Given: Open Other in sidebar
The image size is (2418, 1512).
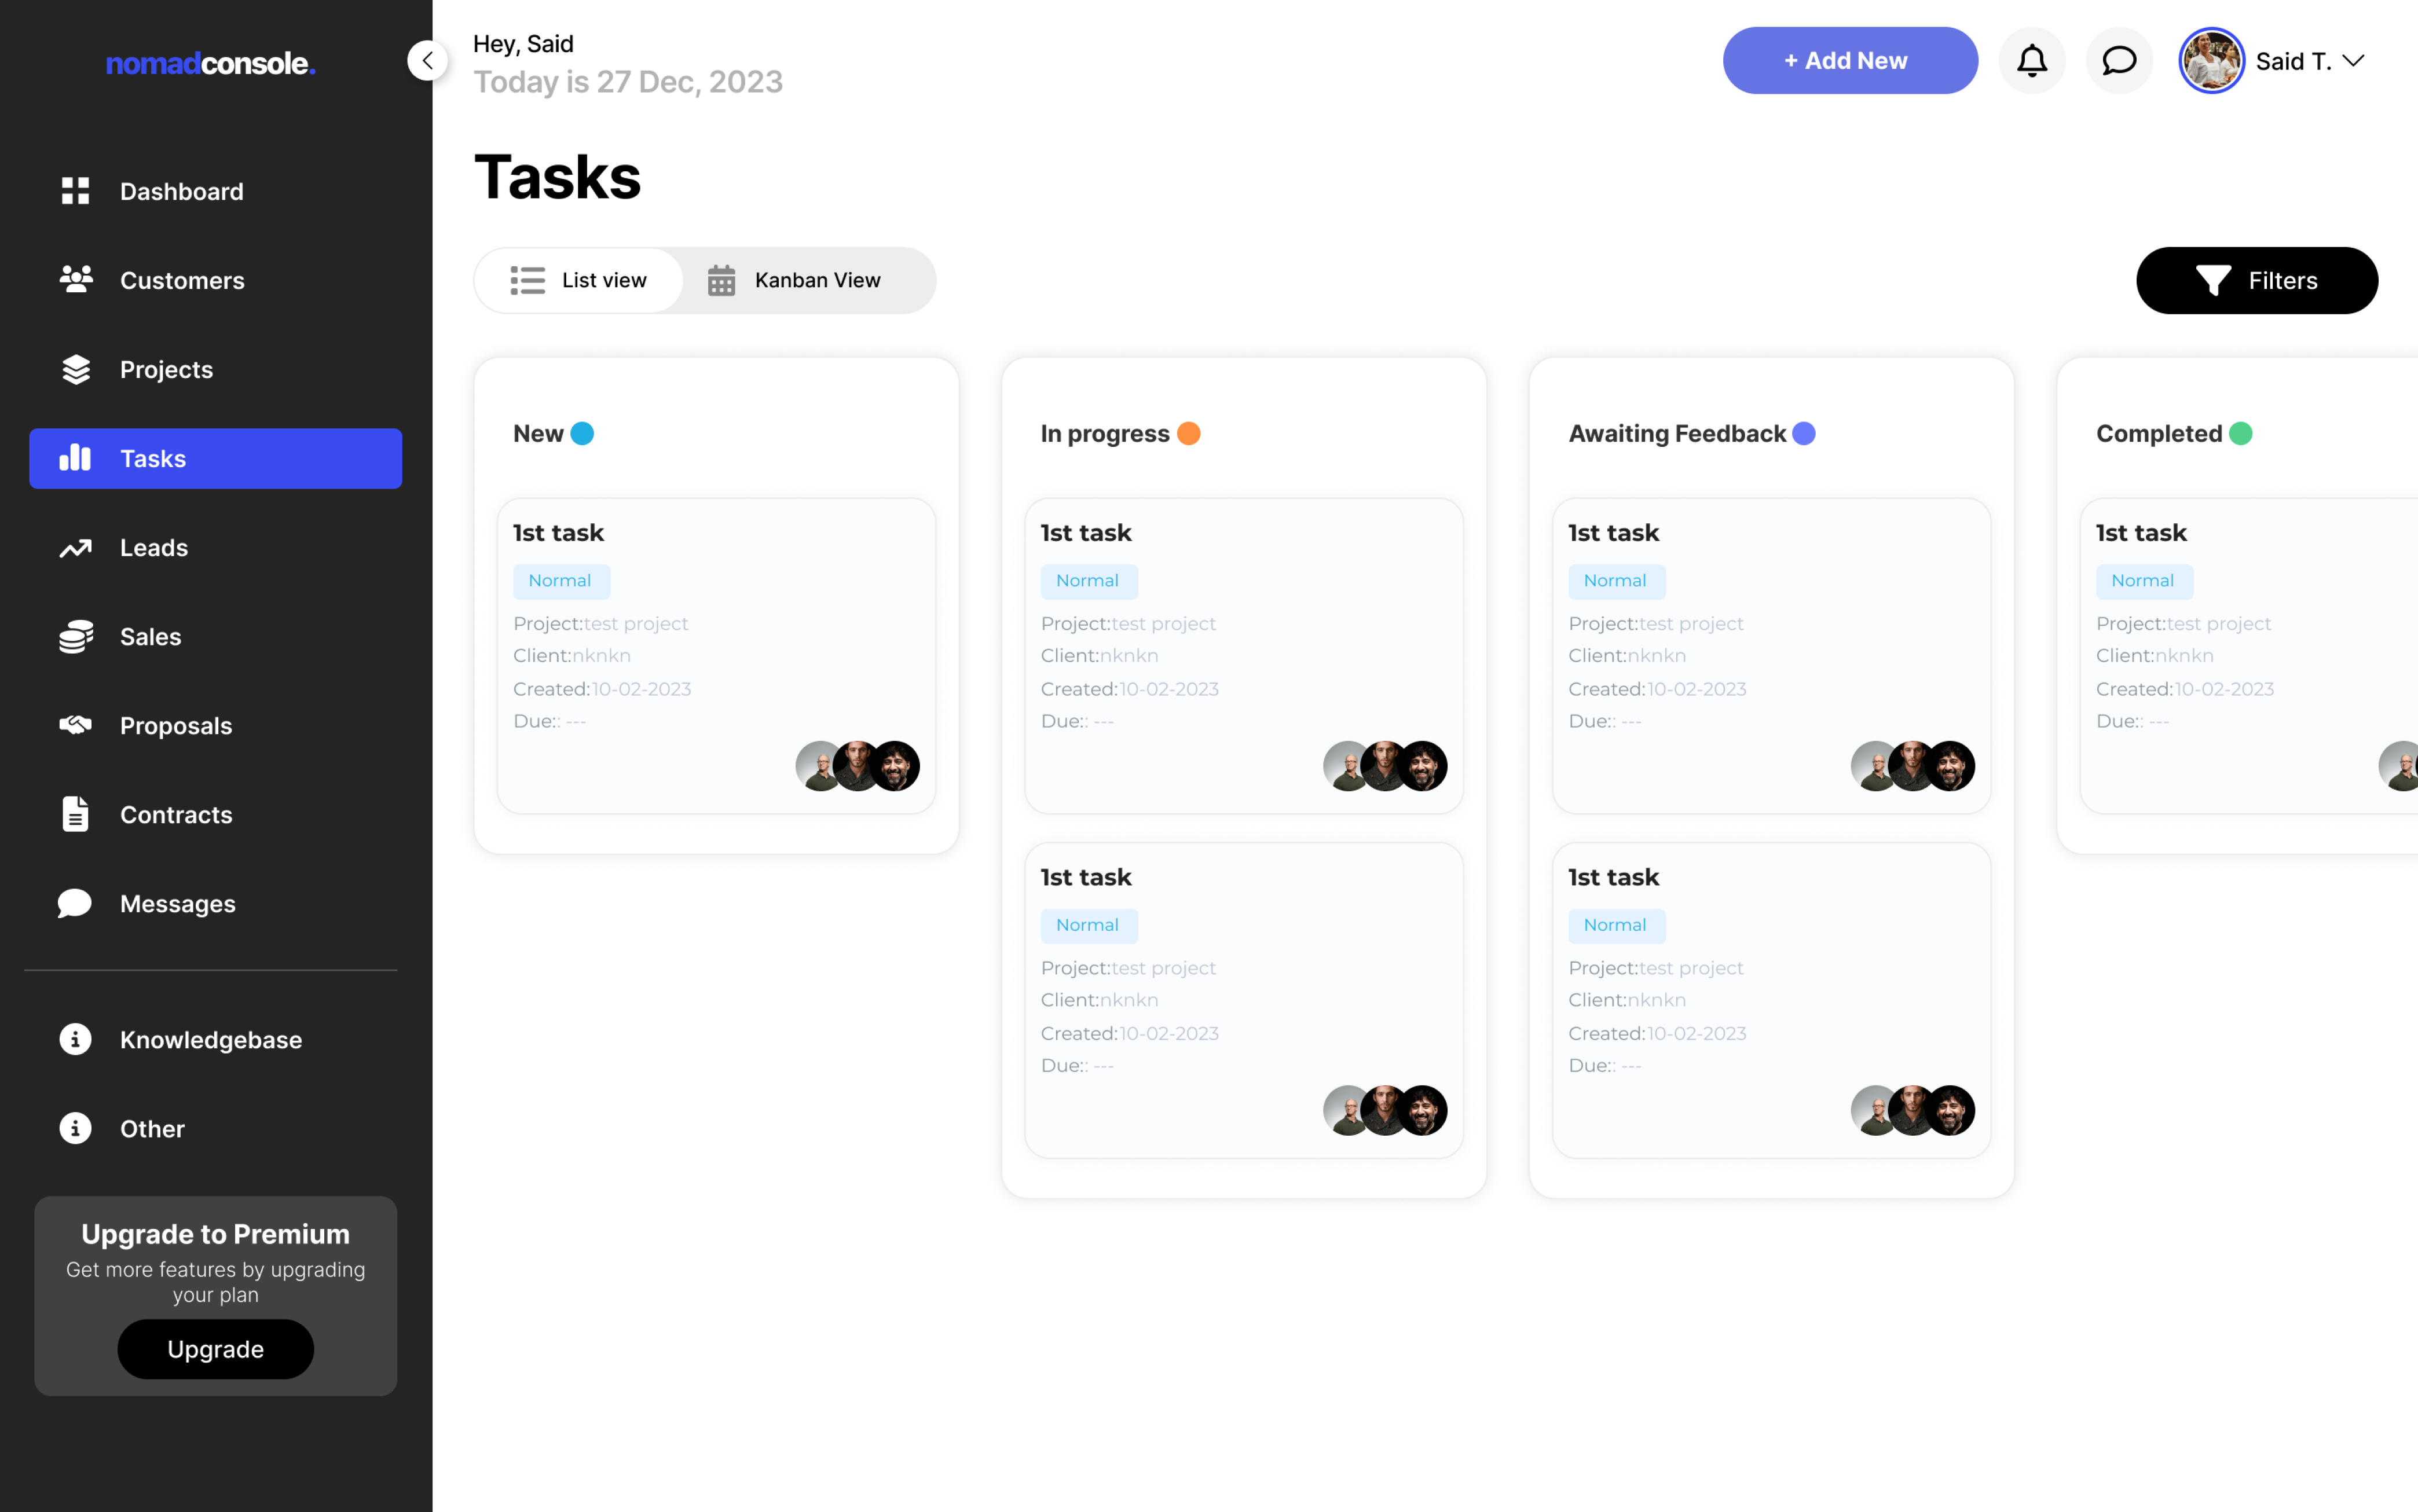Looking at the screenshot, I should [216, 1128].
